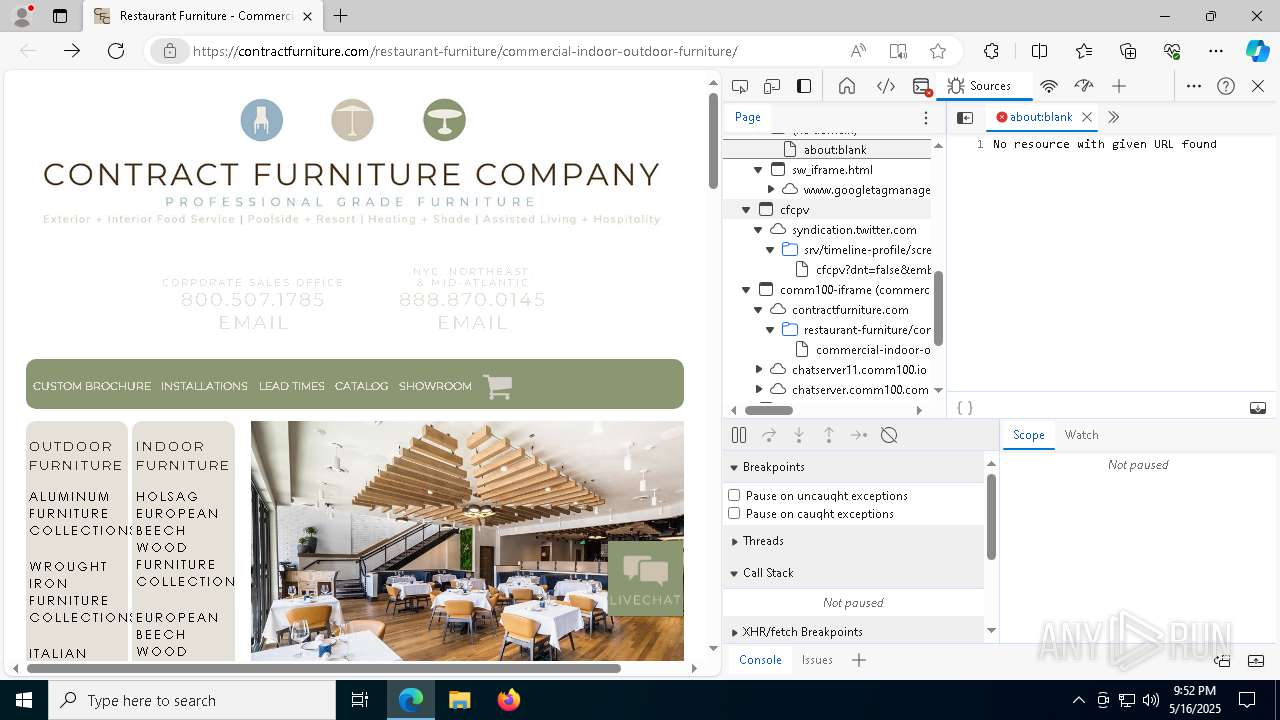This screenshot has height=720, width=1280.
Task: Click the umbrella circle logo icon
Action: tap(352, 120)
